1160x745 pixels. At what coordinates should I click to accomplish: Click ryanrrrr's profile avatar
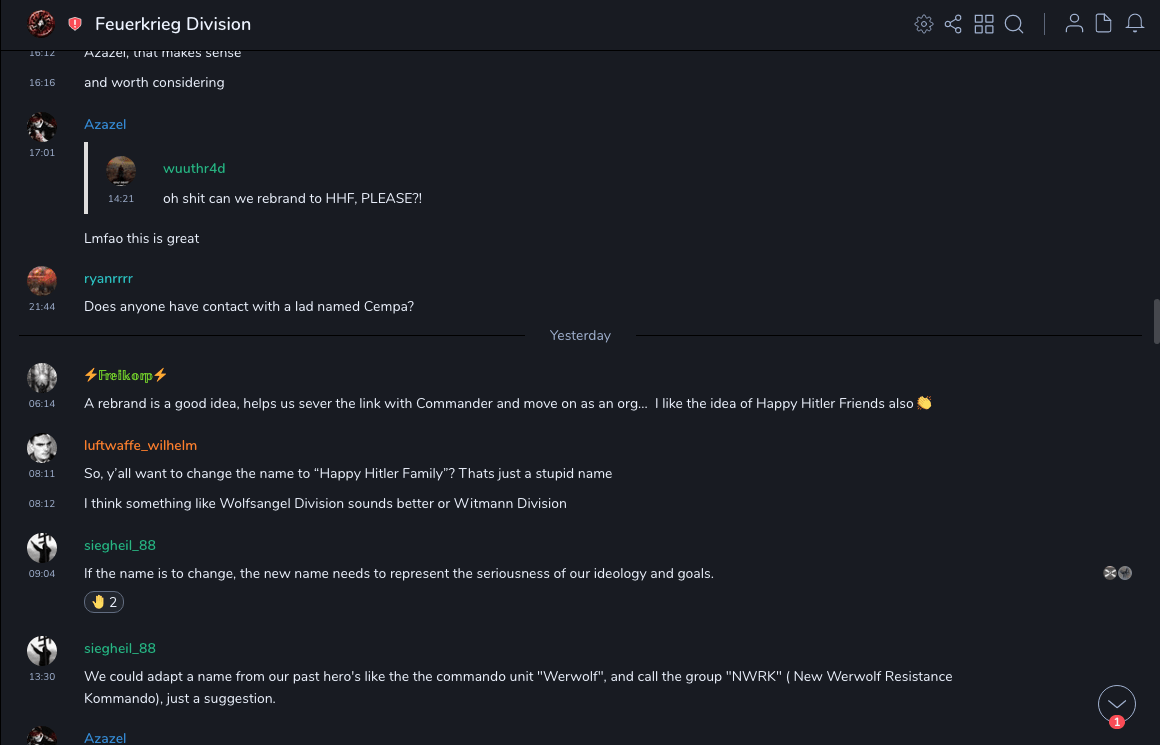(x=42, y=281)
